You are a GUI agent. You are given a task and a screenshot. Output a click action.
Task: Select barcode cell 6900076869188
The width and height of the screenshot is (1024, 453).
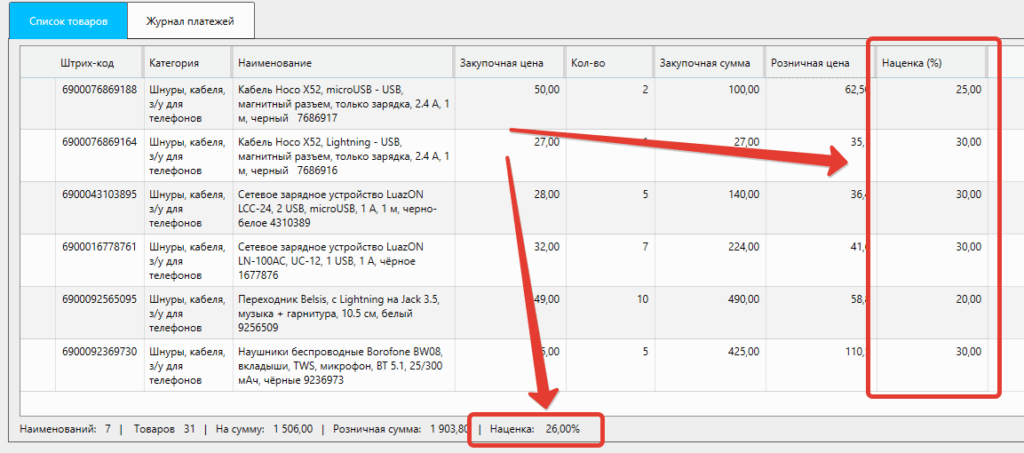(x=99, y=90)
